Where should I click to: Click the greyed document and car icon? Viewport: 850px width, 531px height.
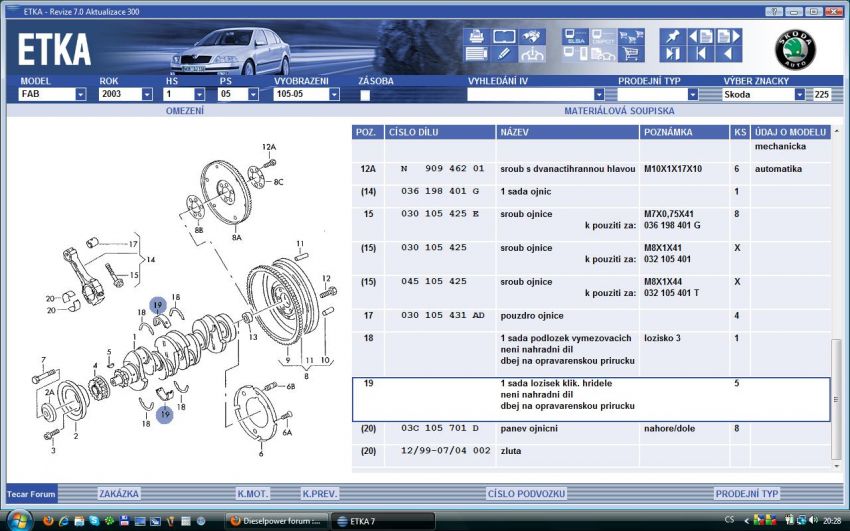click(x=603, y=54)
